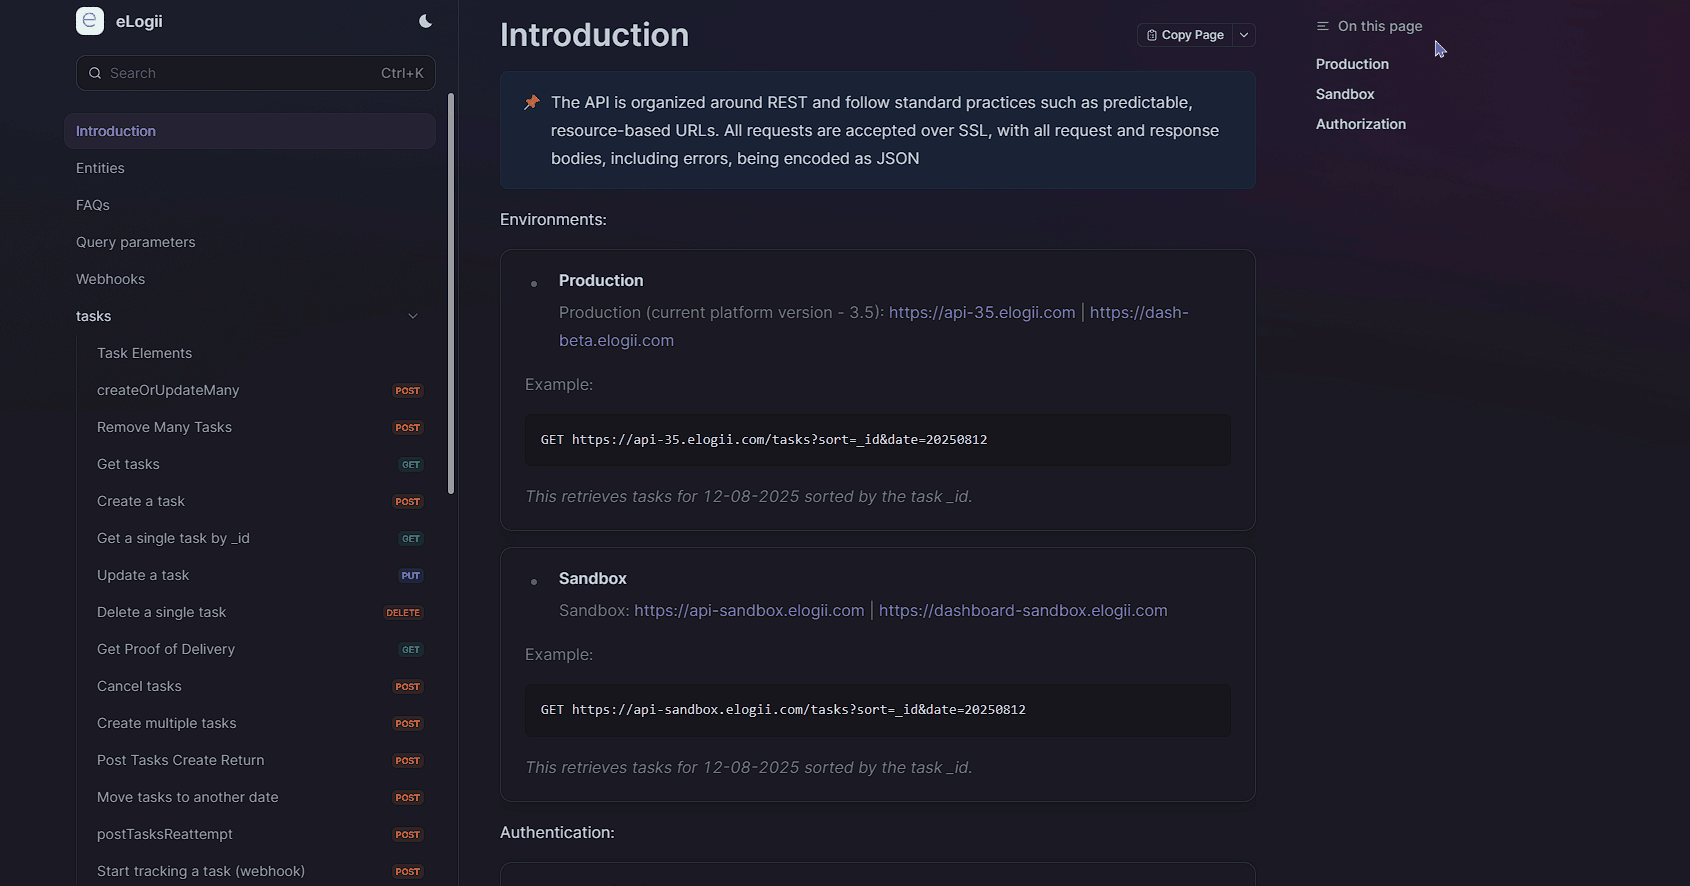Click POST badge beside Cancel tasks

407,687
